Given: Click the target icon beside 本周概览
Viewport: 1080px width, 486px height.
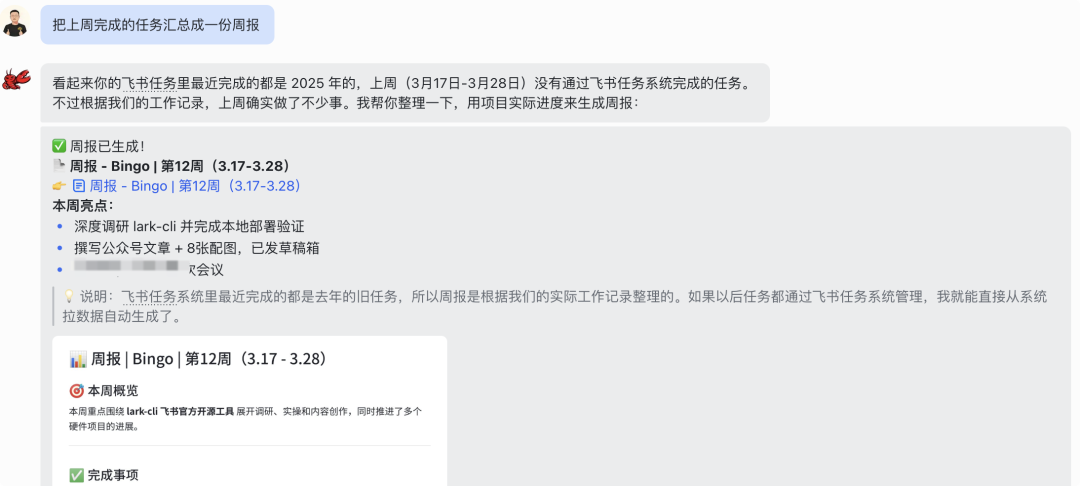Looking at the screenshot, I should (x=77, y=391).
